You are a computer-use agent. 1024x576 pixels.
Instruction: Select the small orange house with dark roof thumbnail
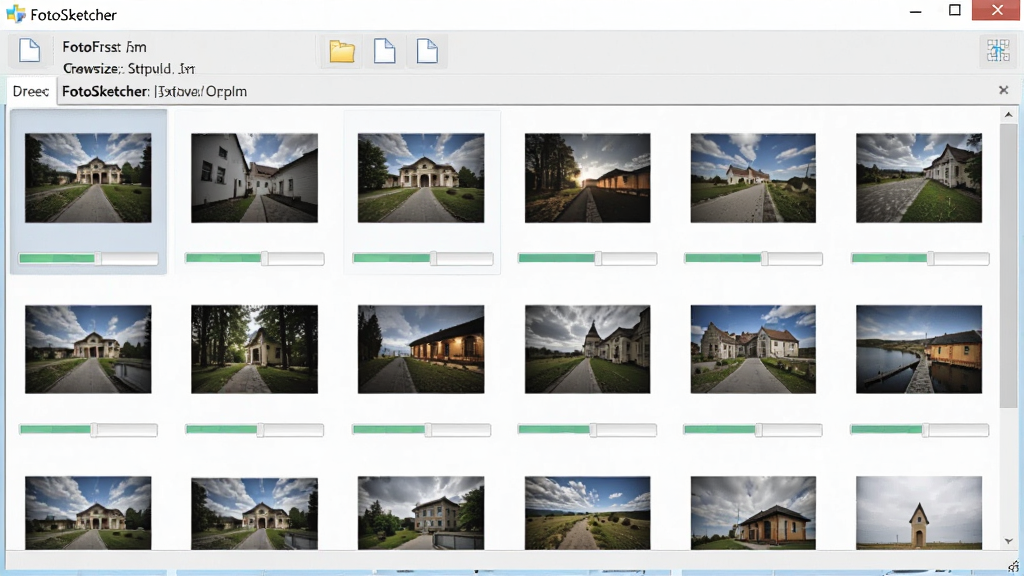(753, 513)
